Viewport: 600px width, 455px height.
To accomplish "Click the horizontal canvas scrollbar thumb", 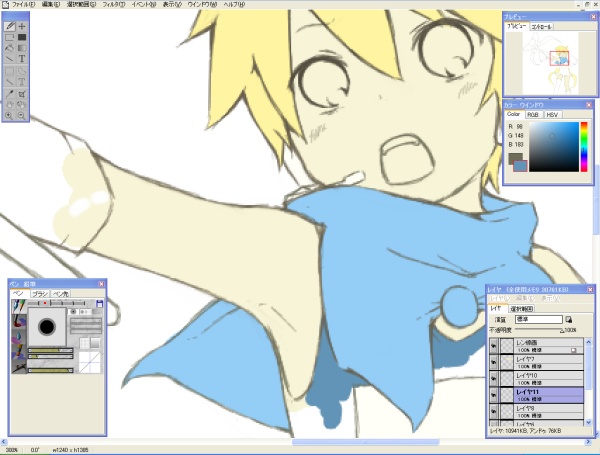I will [365, 442].
